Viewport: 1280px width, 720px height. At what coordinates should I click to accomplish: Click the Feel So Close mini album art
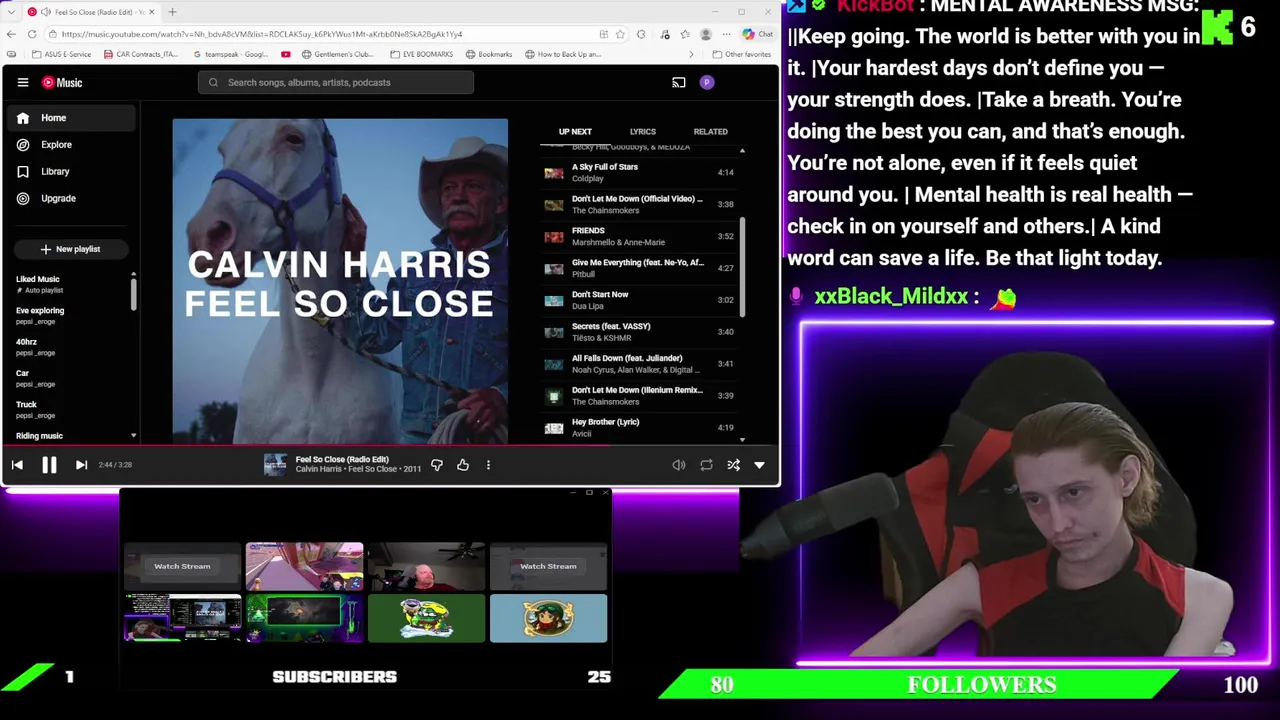(x=275, y=465)
